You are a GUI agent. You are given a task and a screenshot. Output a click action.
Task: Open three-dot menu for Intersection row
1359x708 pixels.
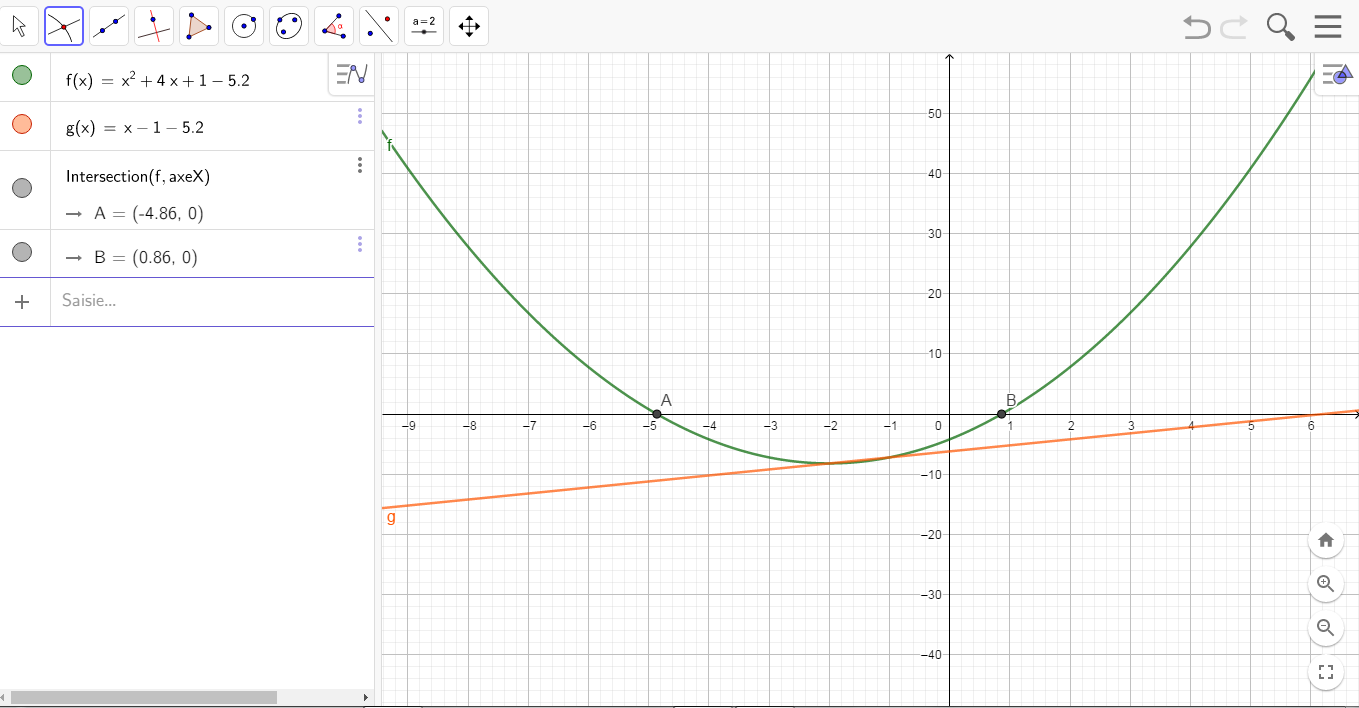pyautogui.click(x=360, y=165)
